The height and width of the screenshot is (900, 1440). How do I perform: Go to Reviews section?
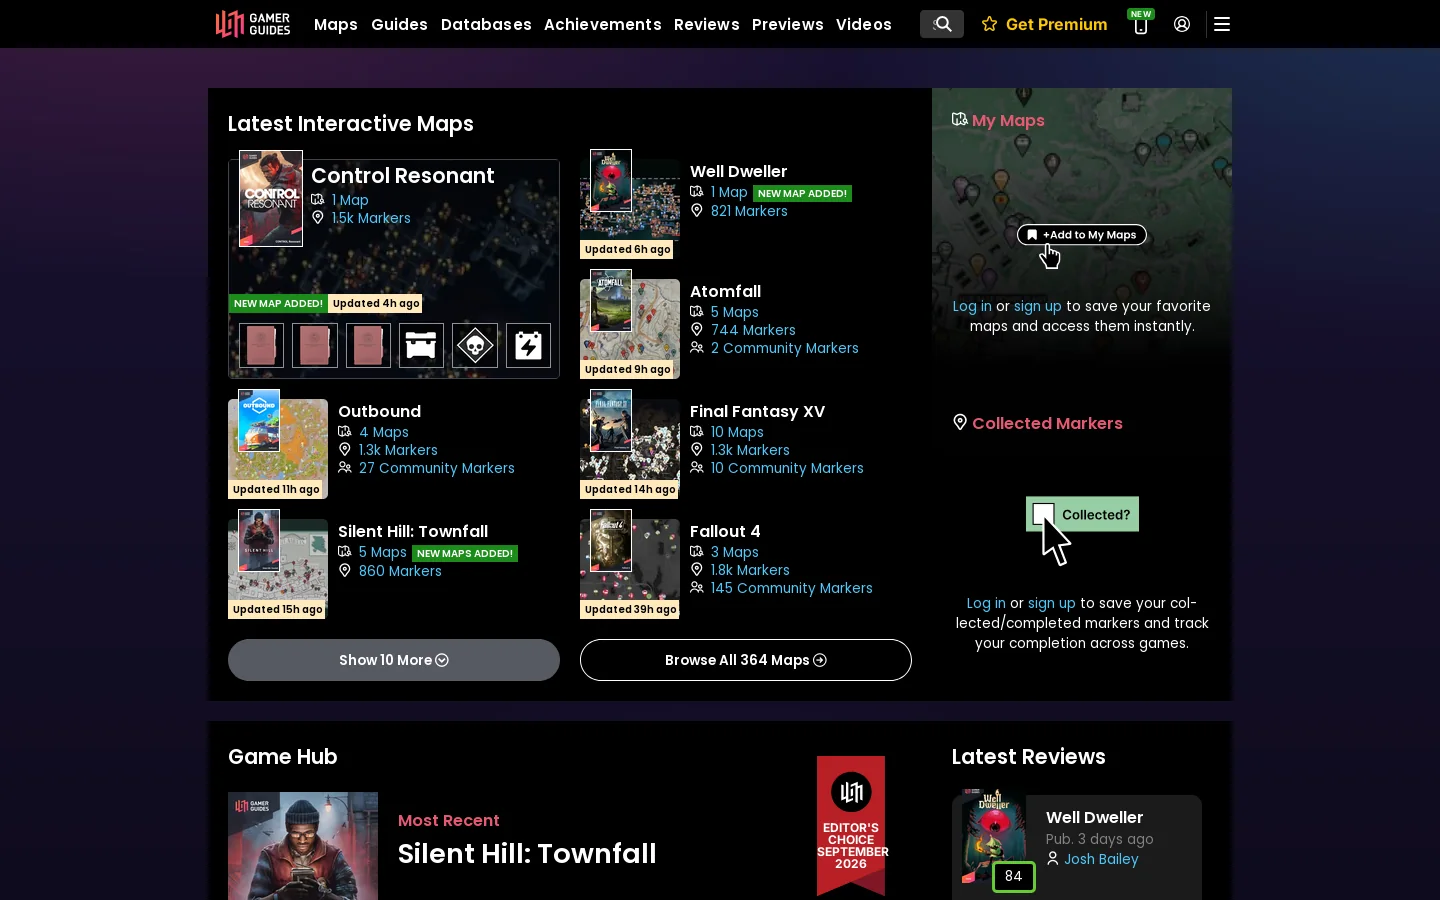tap(707, 24)
